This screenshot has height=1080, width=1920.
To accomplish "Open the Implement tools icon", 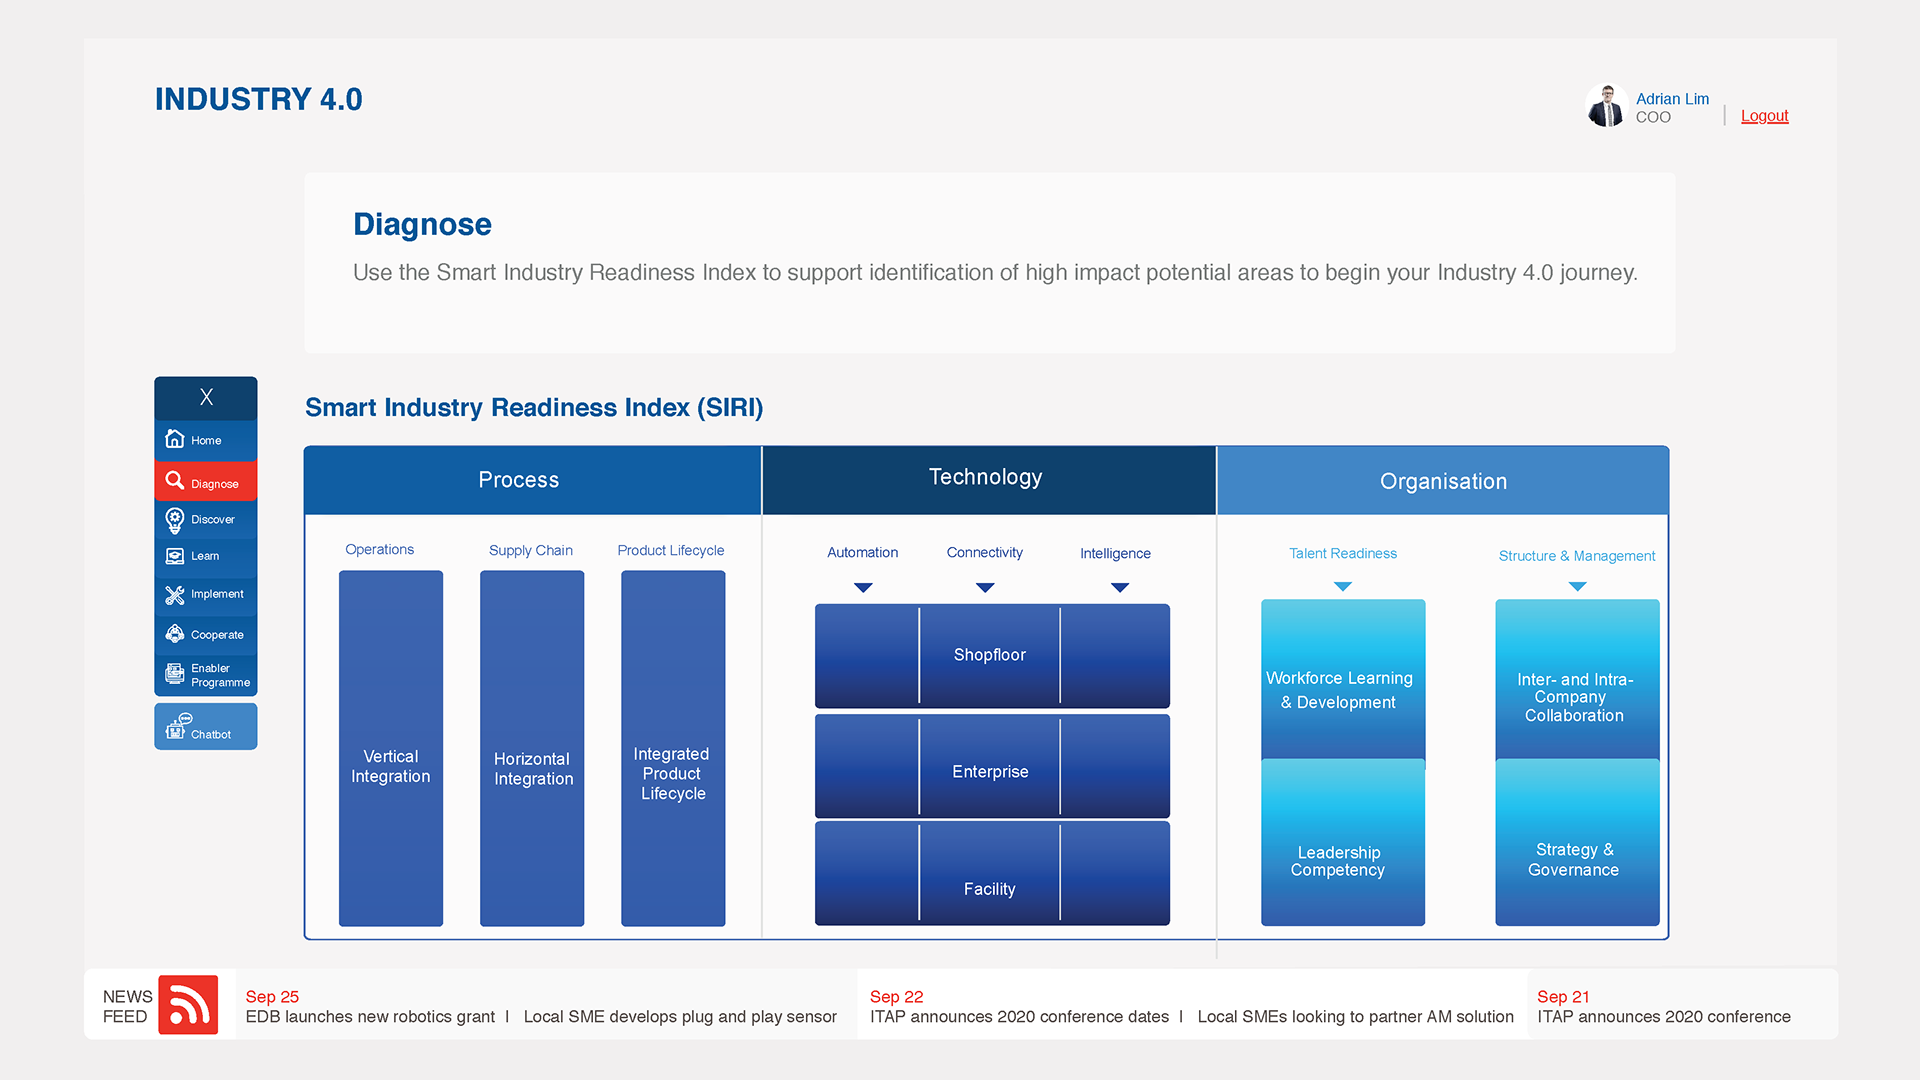I will click(x=175, y=595).
